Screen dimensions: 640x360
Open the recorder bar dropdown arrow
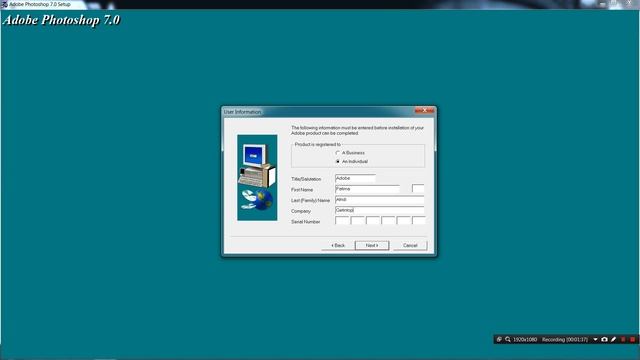coord(596,340)
